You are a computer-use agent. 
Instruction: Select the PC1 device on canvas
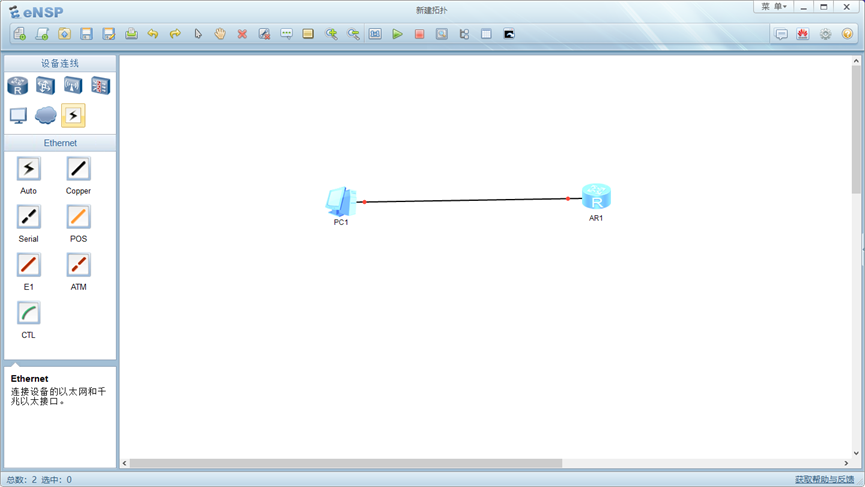coord(341,202)
